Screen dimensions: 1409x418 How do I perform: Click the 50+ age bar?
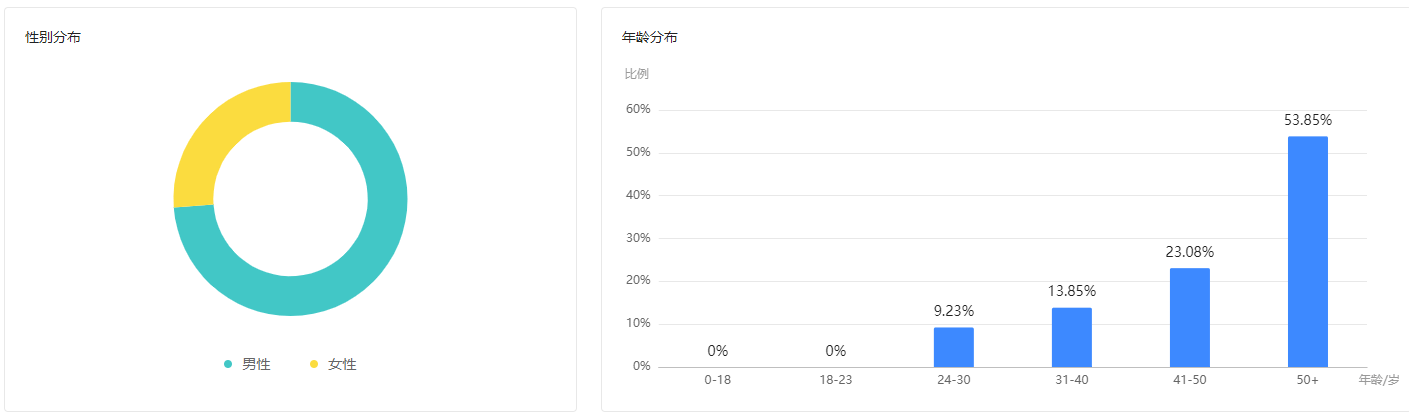click(x=1307, y=252)
